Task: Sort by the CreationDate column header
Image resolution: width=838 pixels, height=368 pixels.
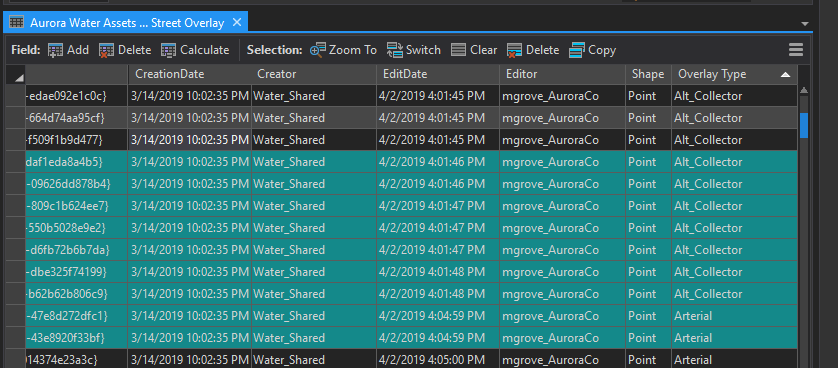Action: tap(189, 75)
